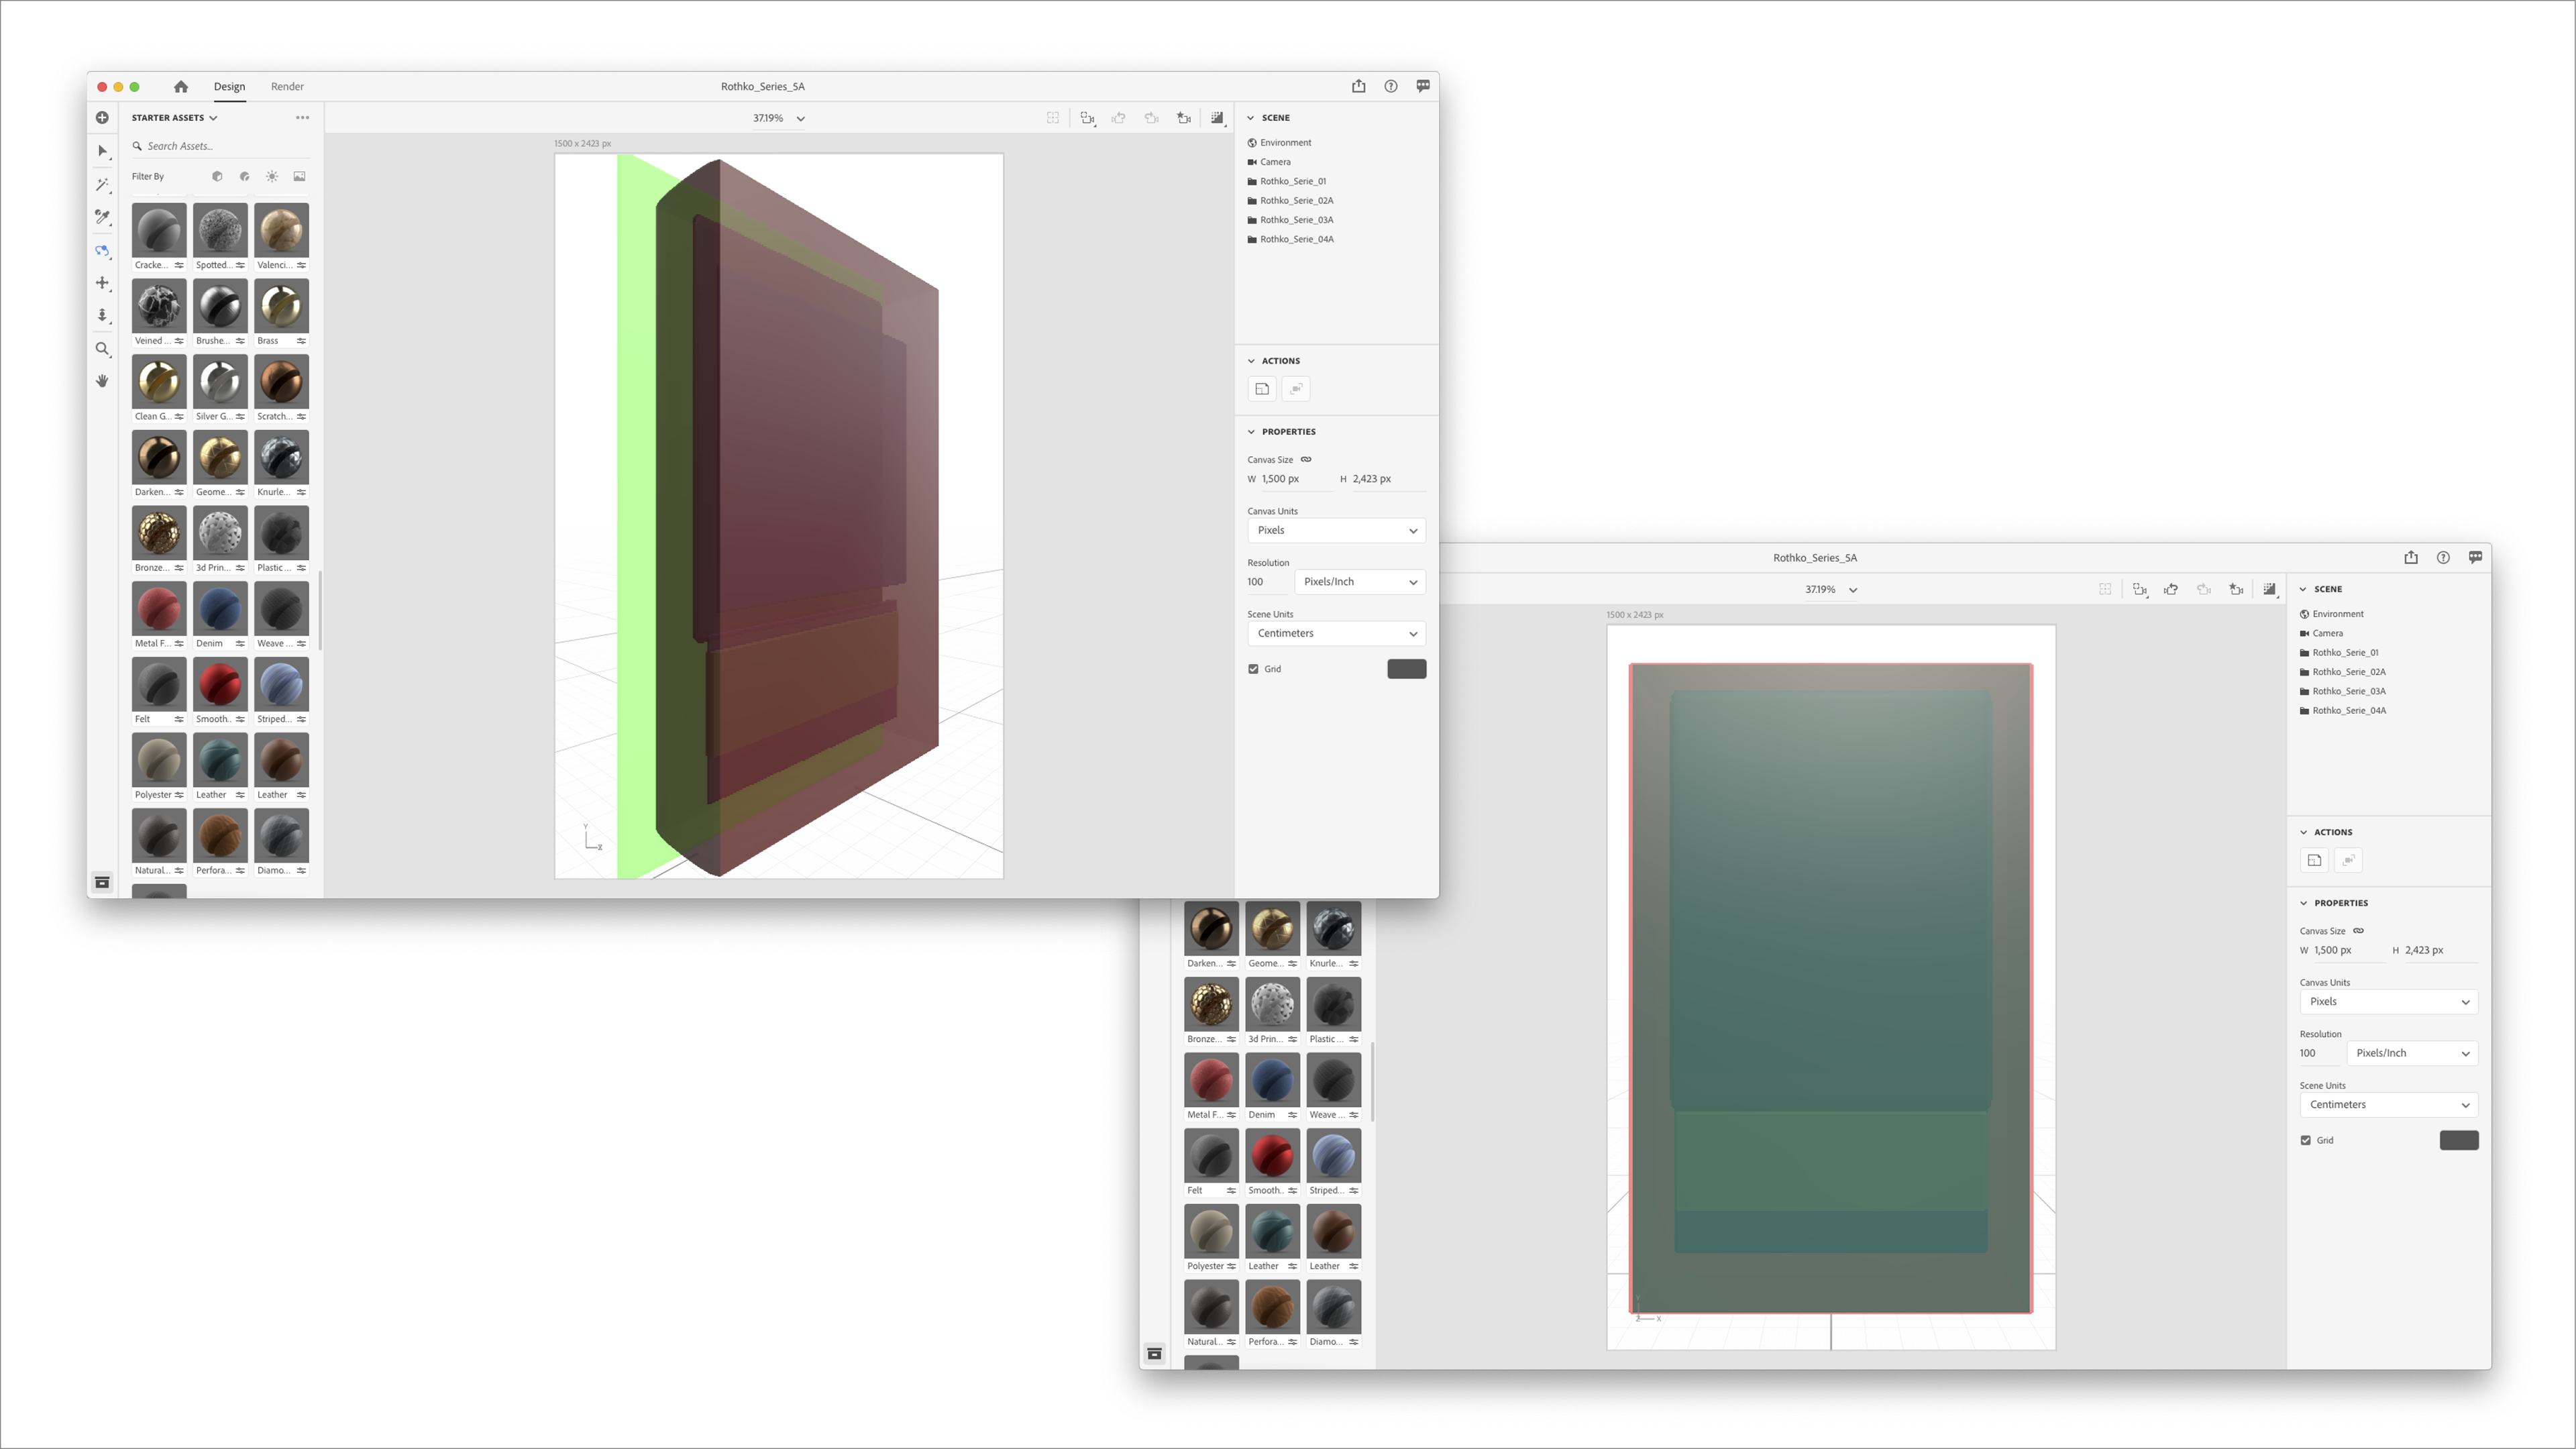Click the Search Assets field
Viewport: 2576px width, 1449px height.
(x=220, y=146)
